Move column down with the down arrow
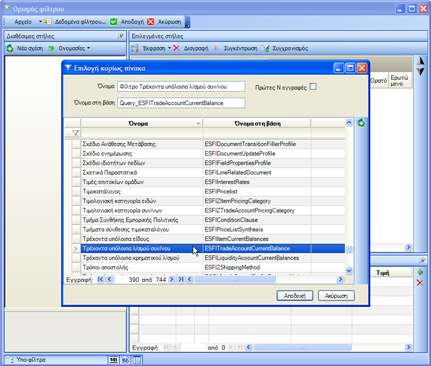The width and height of the screenshot is (431, 366). (x=421, y=72)
